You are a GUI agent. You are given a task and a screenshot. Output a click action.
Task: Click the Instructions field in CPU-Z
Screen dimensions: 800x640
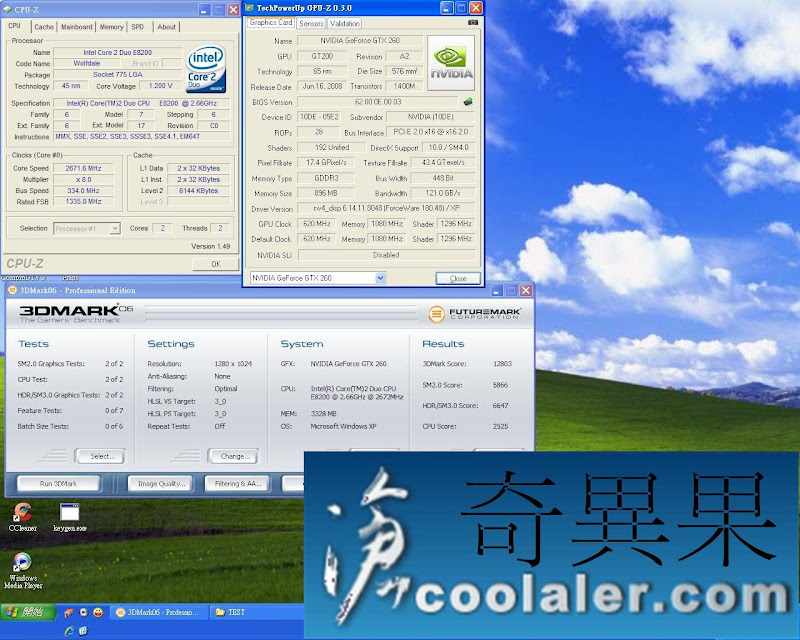[142, 137]
